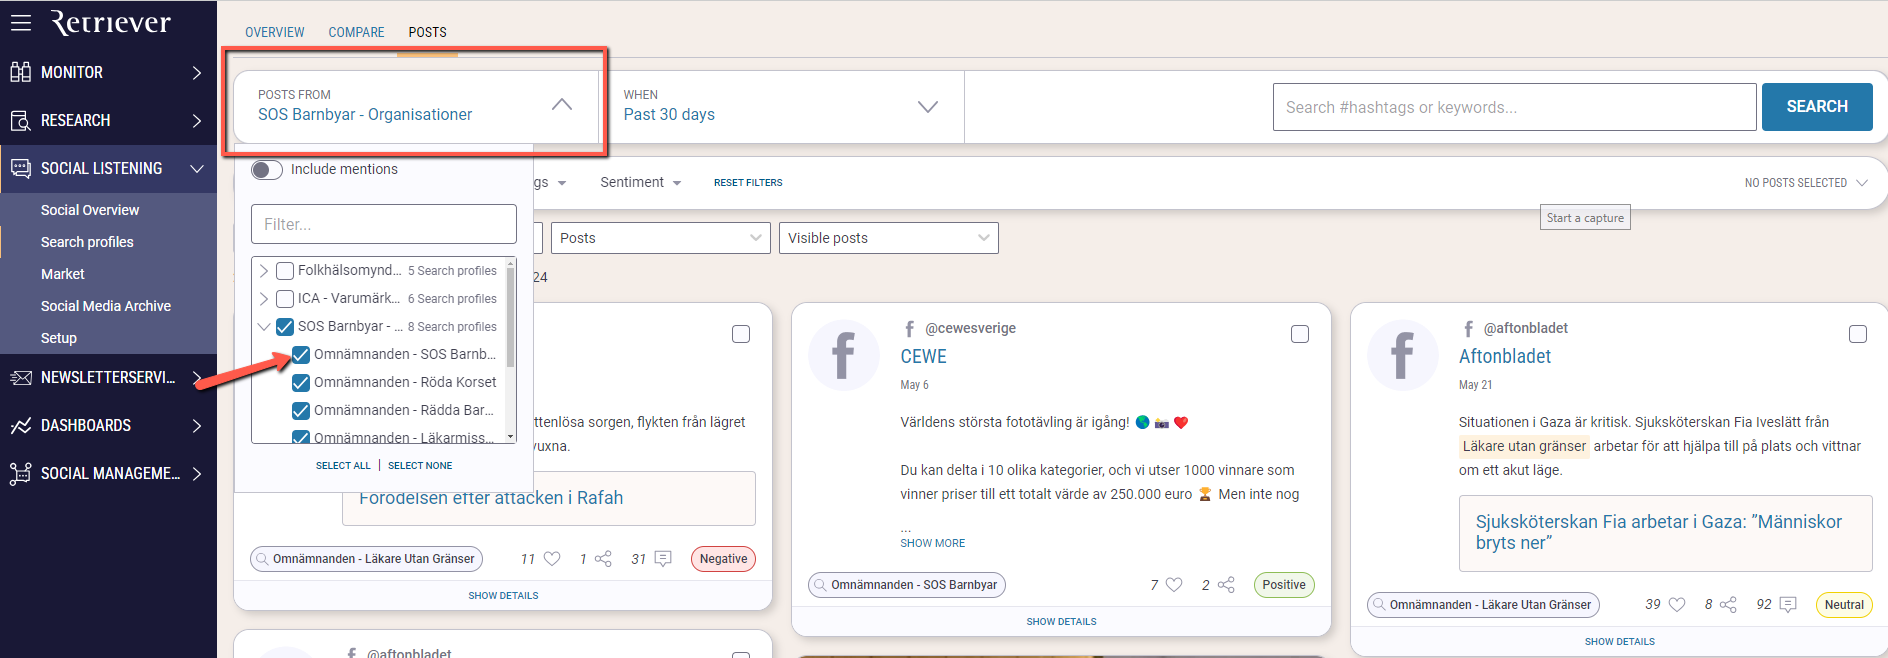This screenshot has height=658, width=1888.
Task: Click the comment icon on Aftonbladet post
Action: [x=1788, y=604]
